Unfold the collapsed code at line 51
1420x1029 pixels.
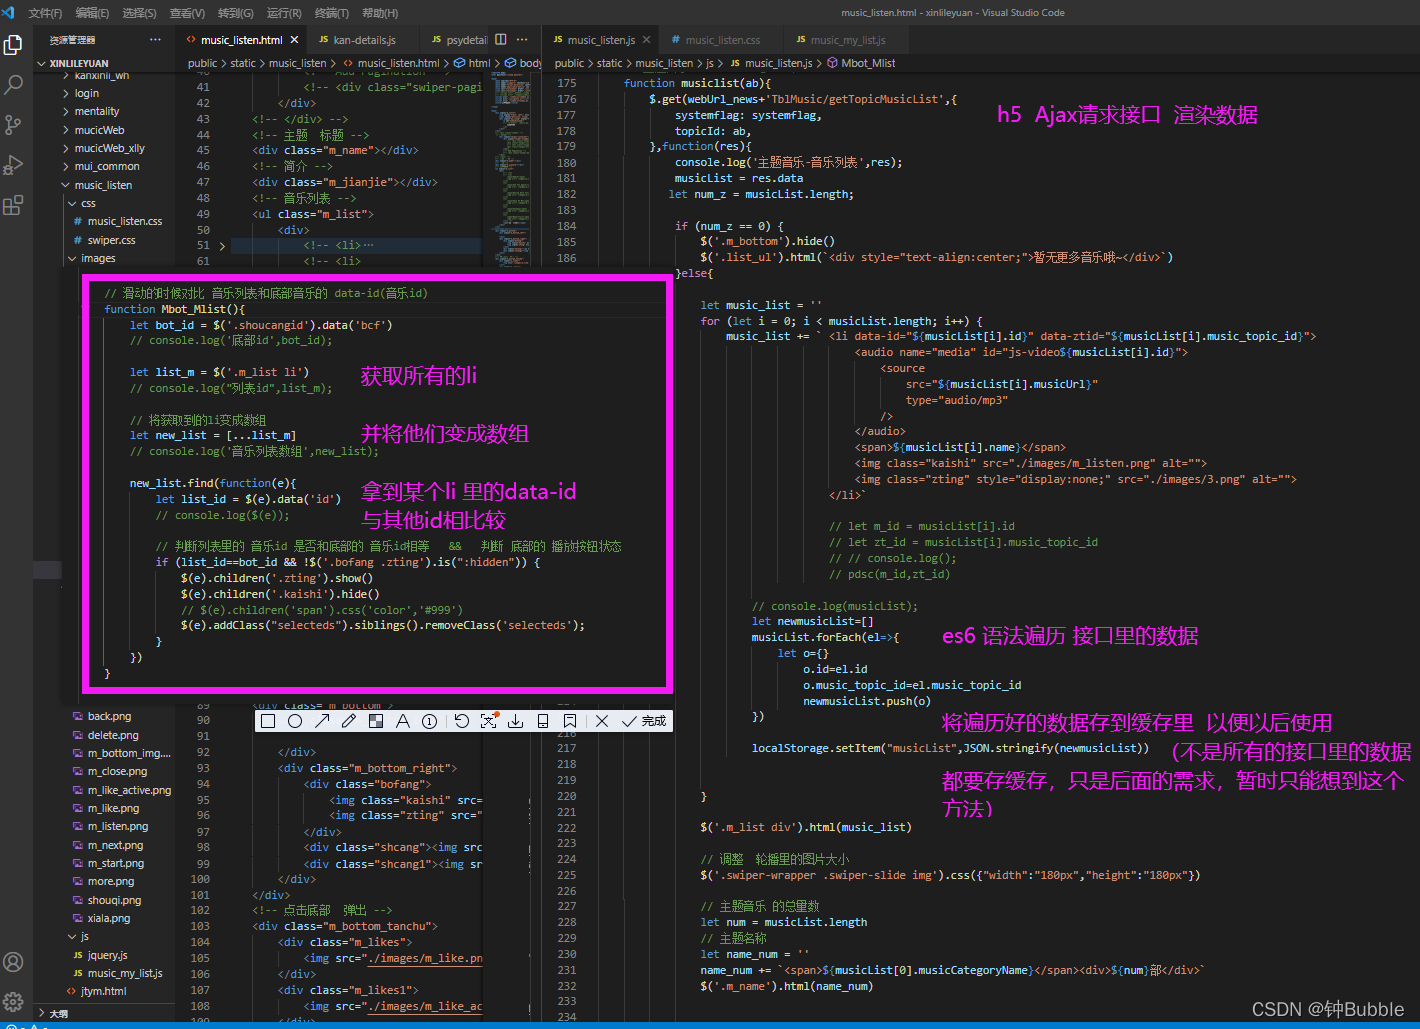click(222, 245)
